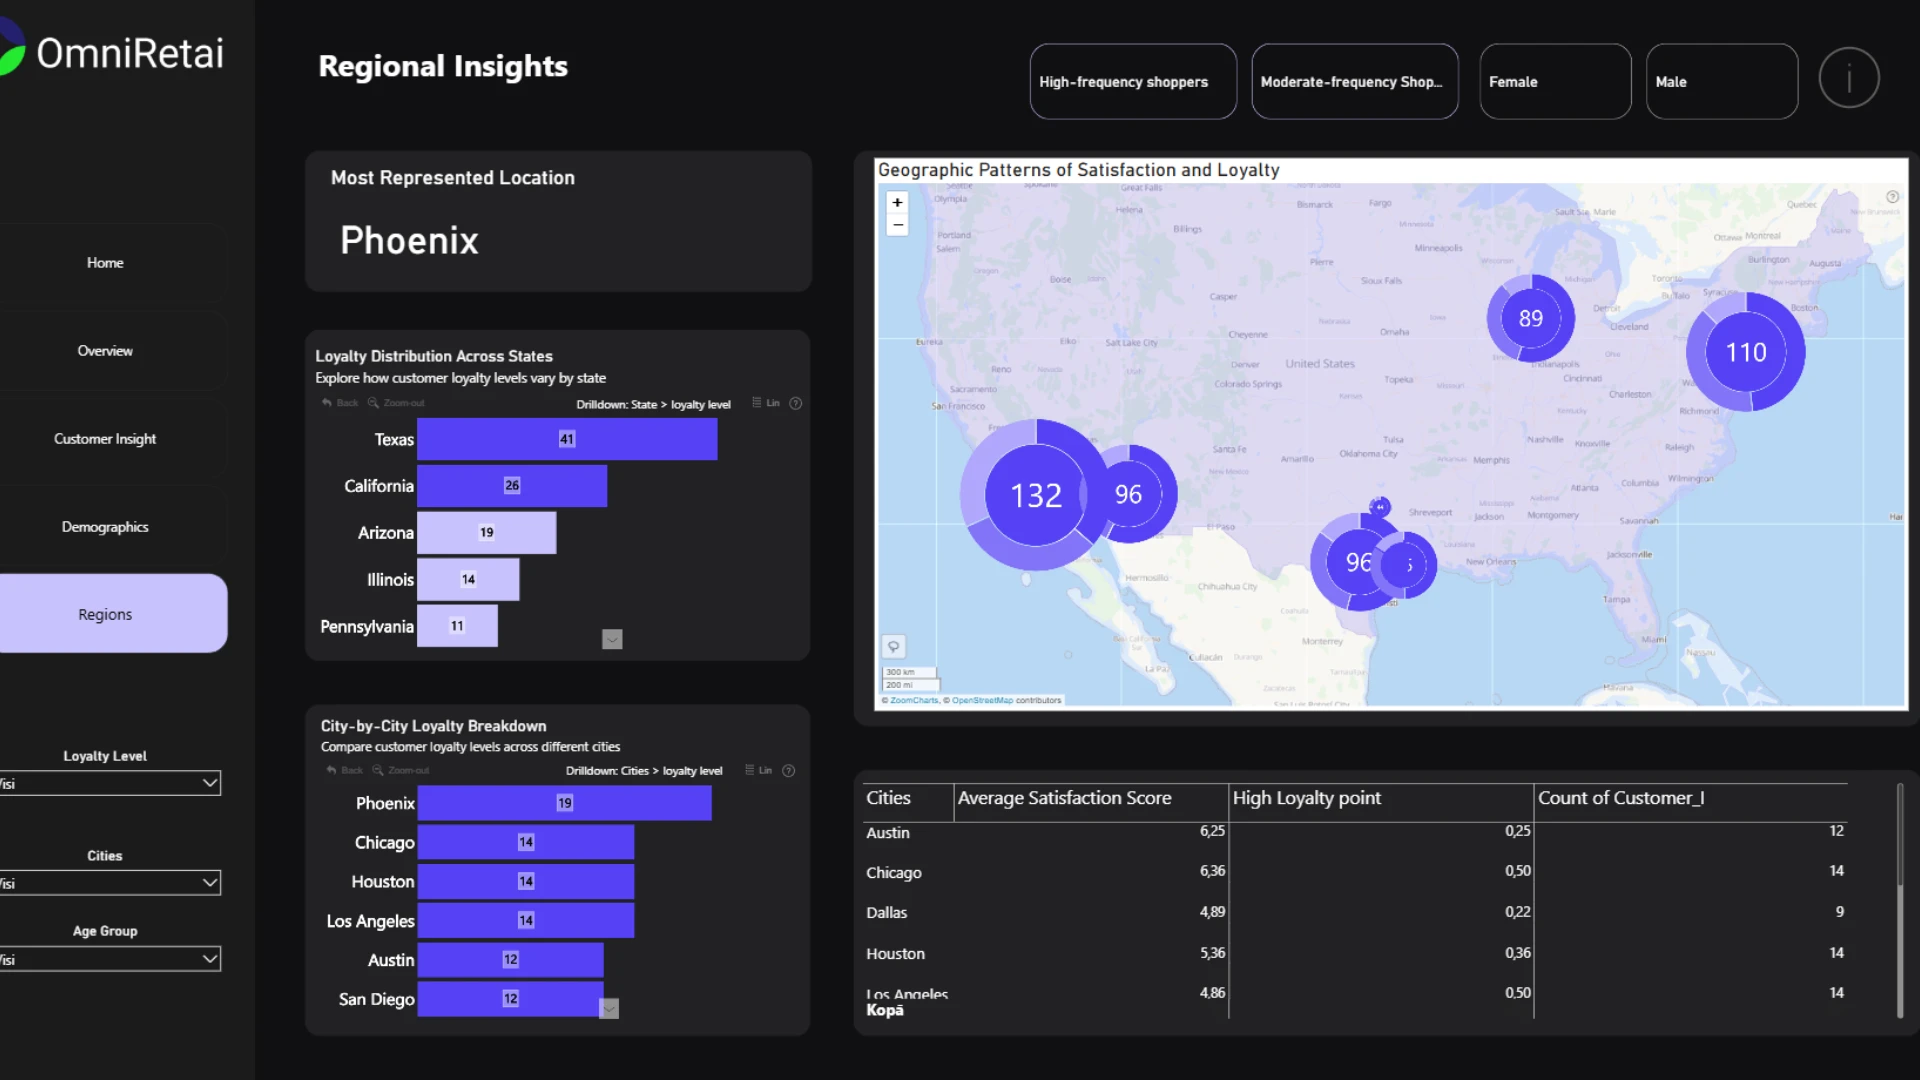Viewport: 1920px width, 1080px height.
Task: Click the 110 cluster bubble on the map
Action: pos(1746,352)
